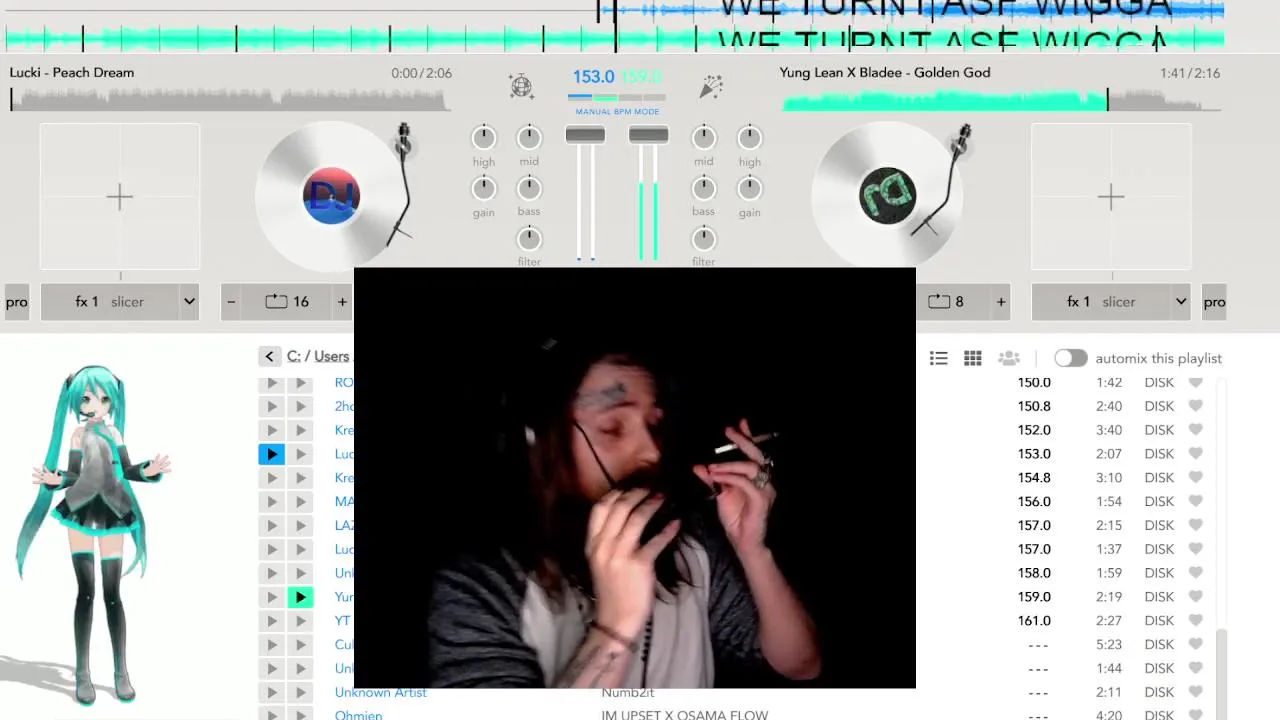Click the right deck mid EQ knob
Viewport: 1280px width, 720px height.
coord(704,138)
